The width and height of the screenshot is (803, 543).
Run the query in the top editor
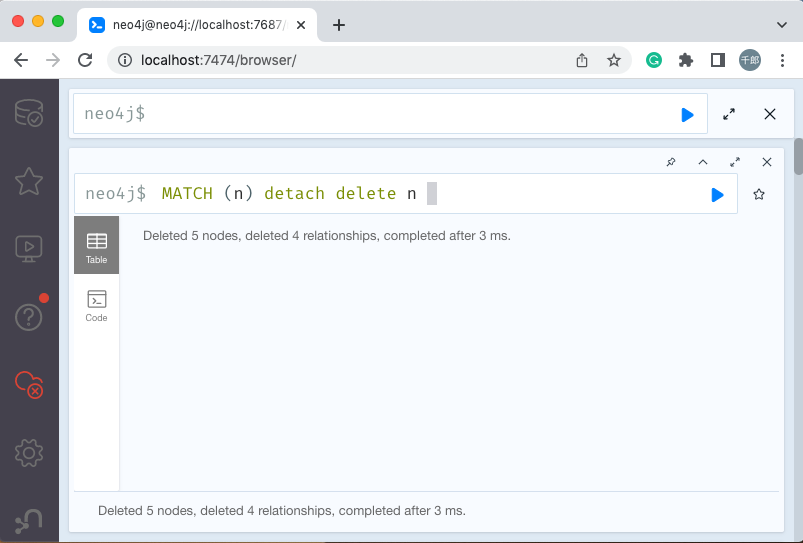pos(687,115)
